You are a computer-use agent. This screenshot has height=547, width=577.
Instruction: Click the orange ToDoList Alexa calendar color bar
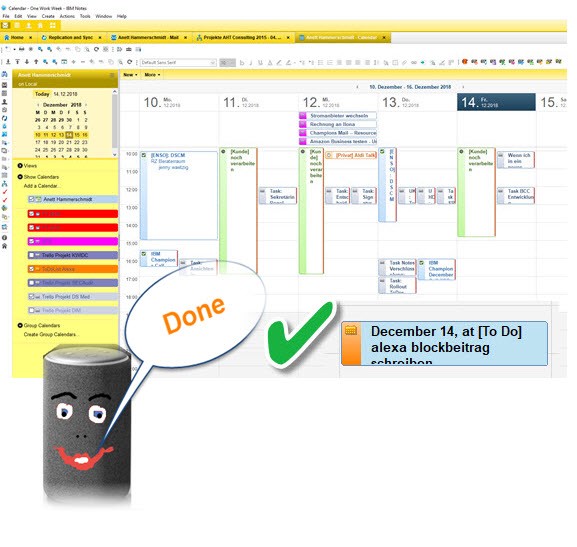point(73,269)
